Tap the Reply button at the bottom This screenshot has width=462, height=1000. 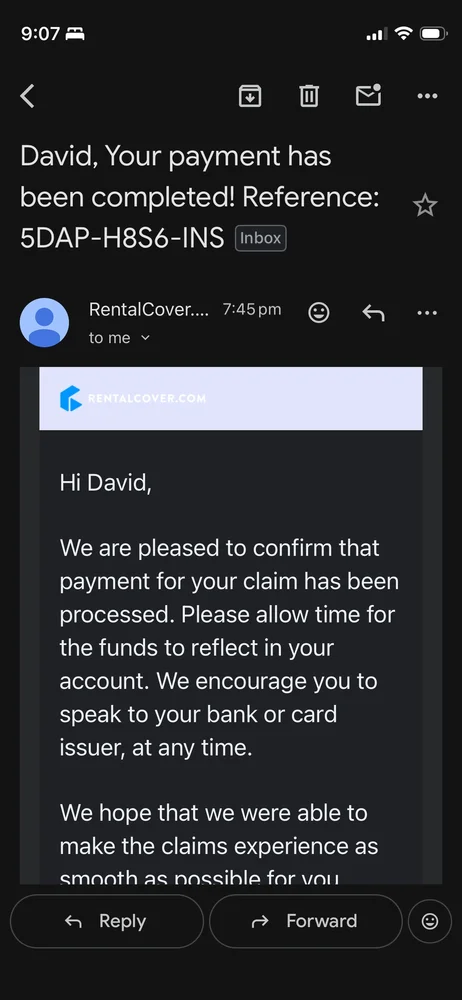click(x=107, y=921)
